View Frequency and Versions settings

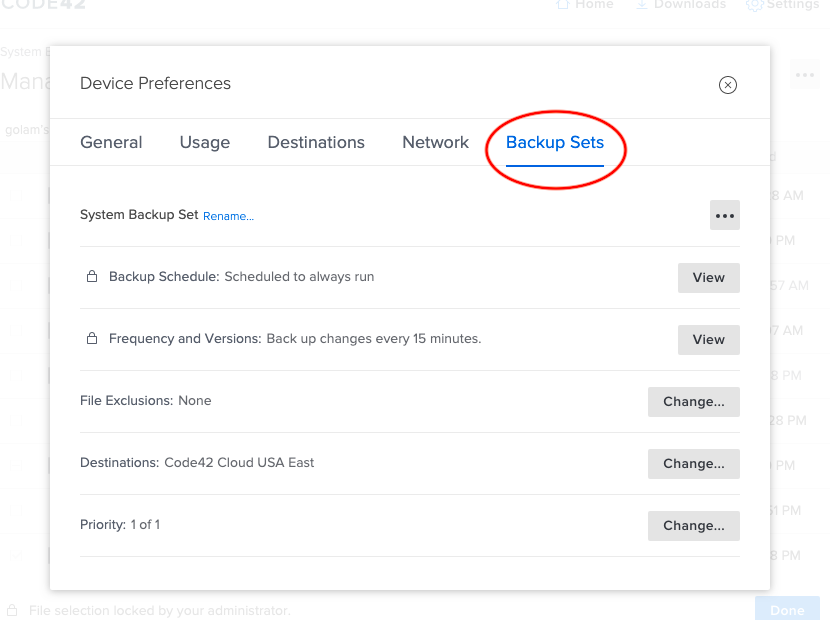[x=709, y=339]
